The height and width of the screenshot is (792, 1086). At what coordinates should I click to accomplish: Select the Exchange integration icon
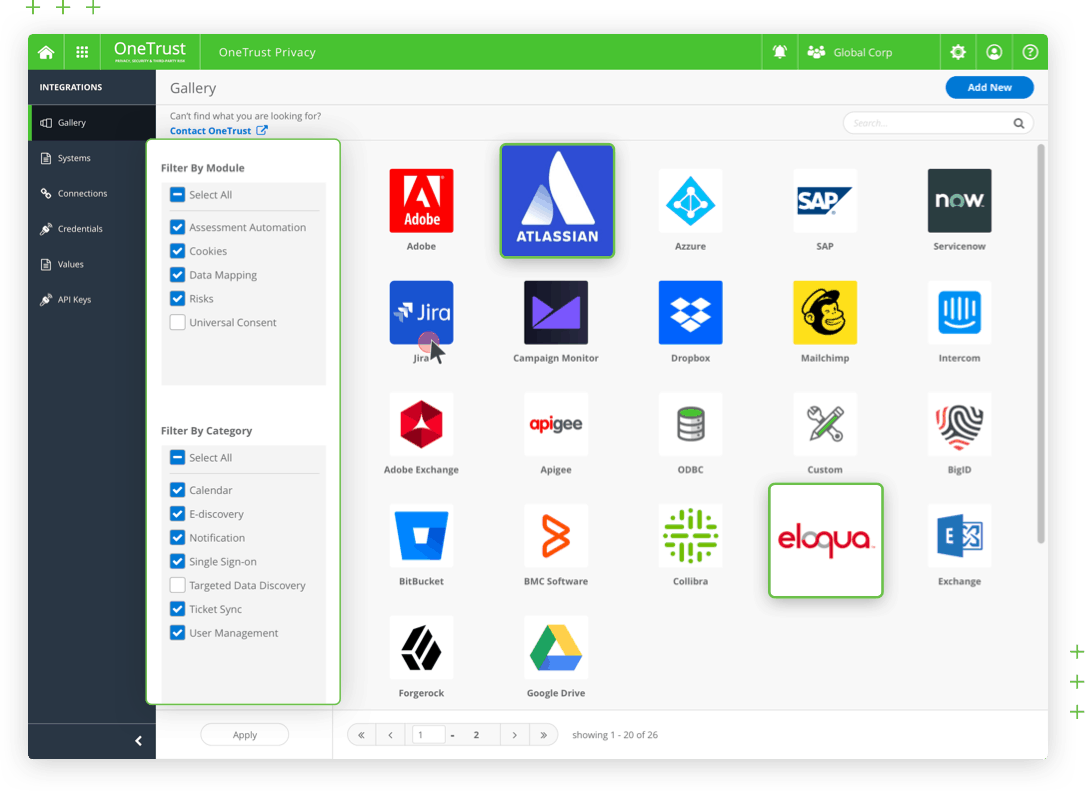959,535
